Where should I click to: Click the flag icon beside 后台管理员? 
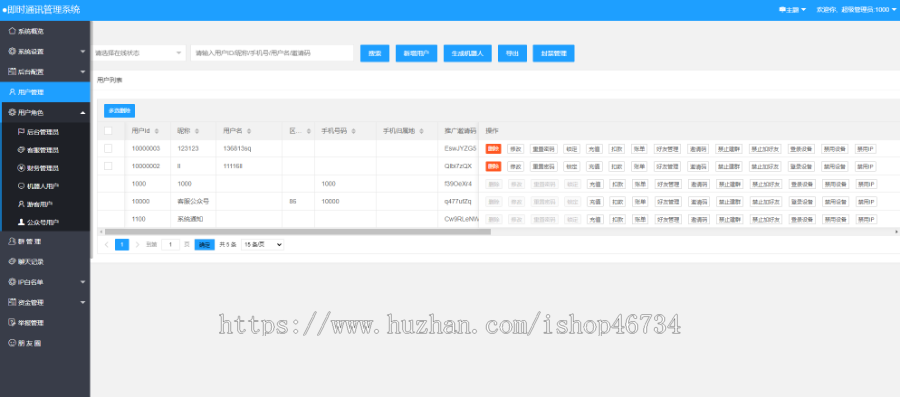pos(21,132)
